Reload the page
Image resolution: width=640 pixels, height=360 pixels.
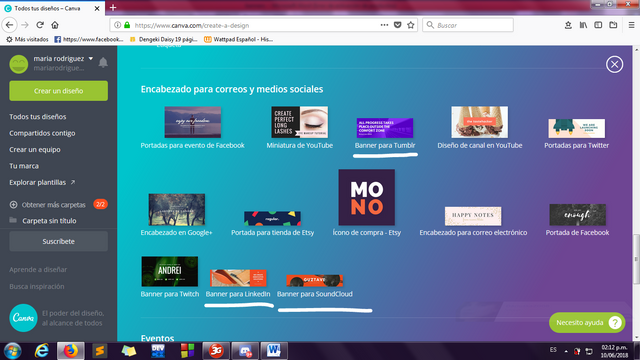(40, 25)
